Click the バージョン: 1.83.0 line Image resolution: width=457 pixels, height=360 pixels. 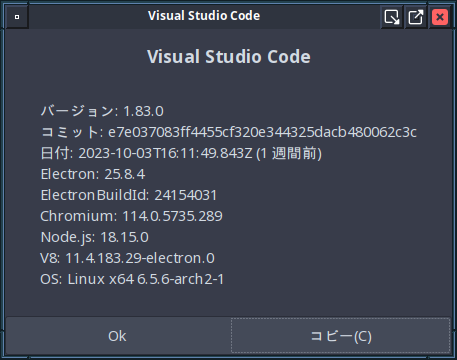[102, 111]
